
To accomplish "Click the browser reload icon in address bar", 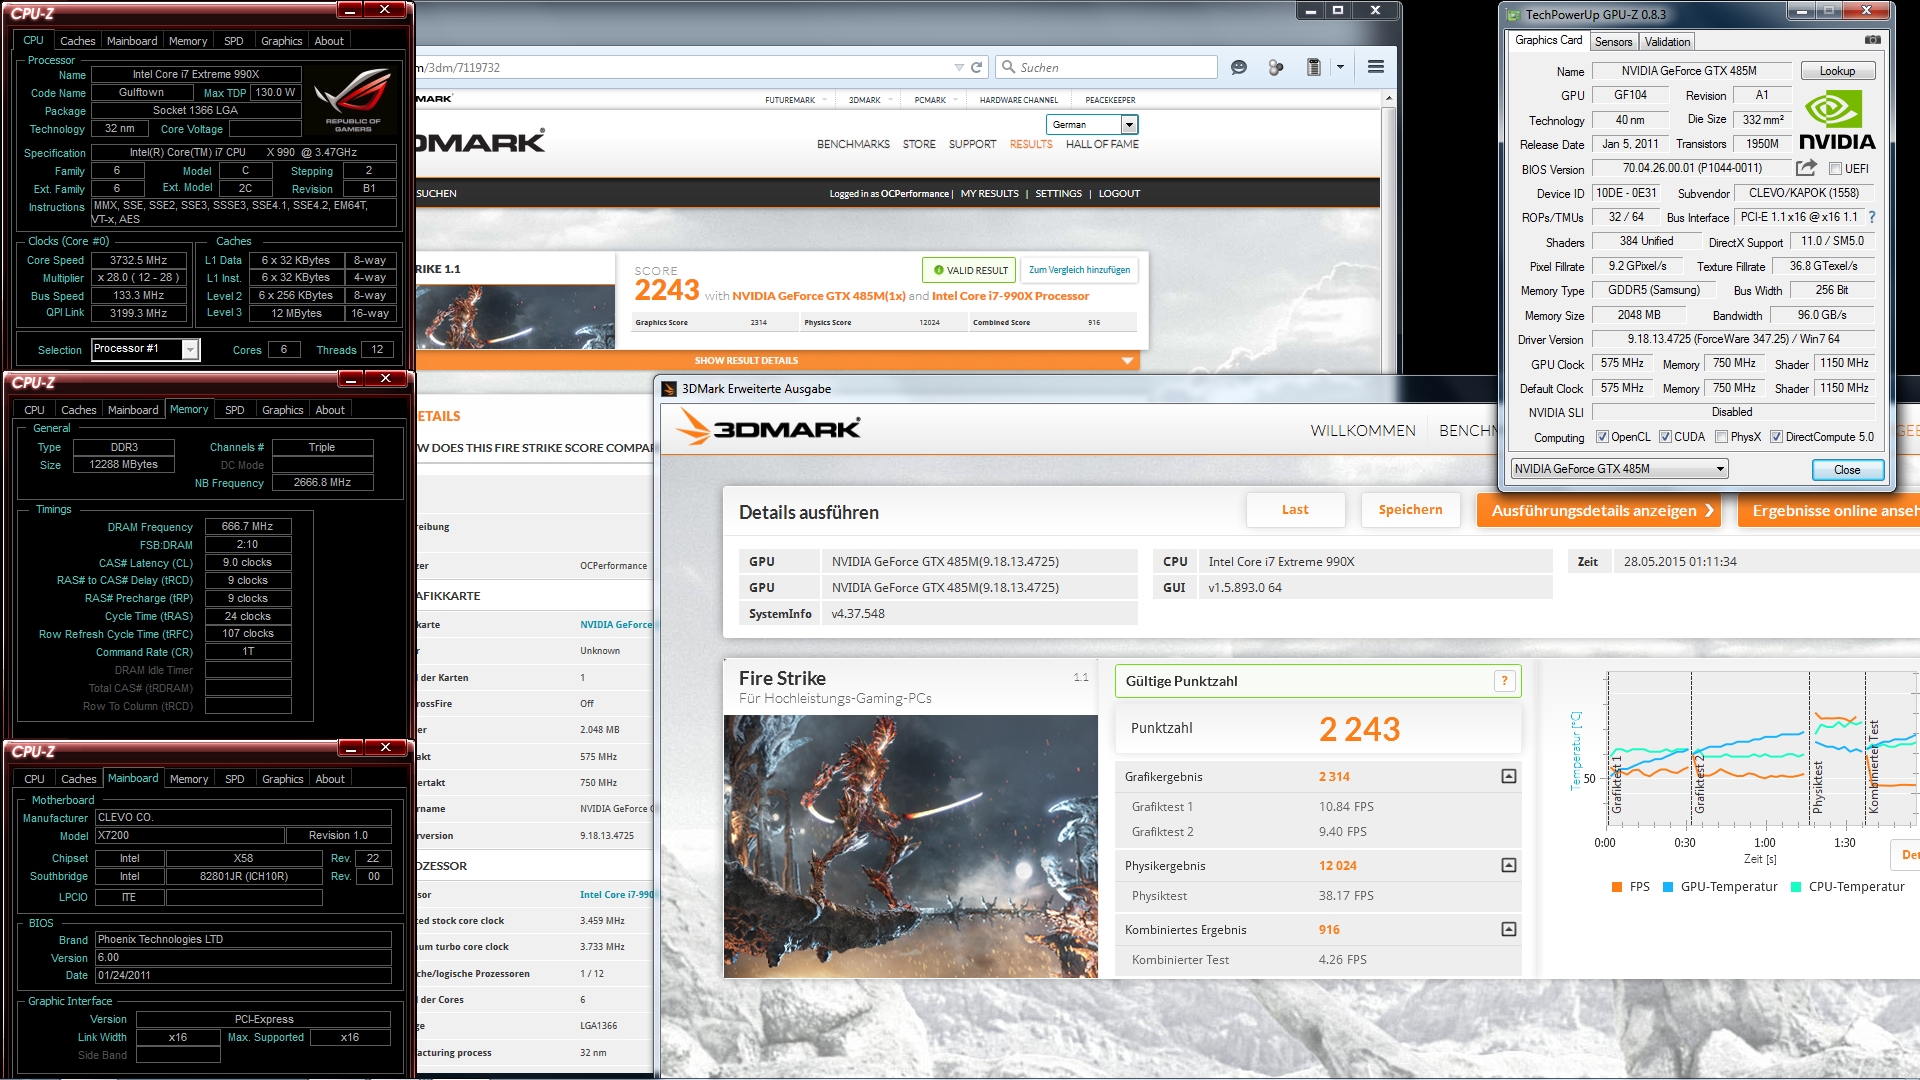I will click(977, 67).
